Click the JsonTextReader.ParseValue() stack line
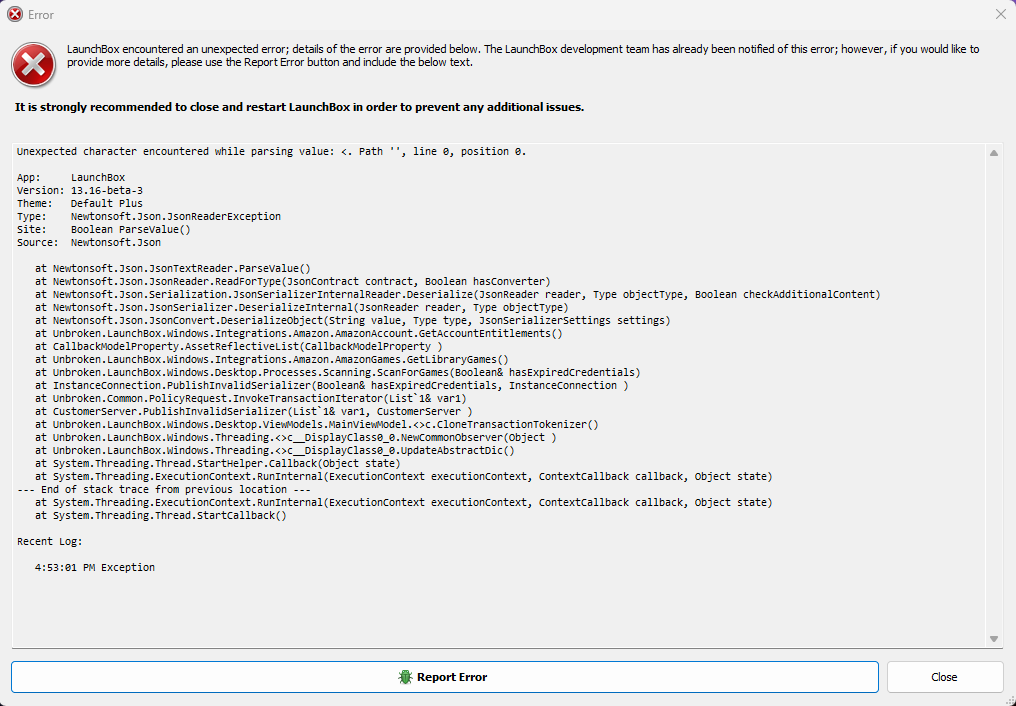The image size is (1016, 706). (x=173, y=268)
